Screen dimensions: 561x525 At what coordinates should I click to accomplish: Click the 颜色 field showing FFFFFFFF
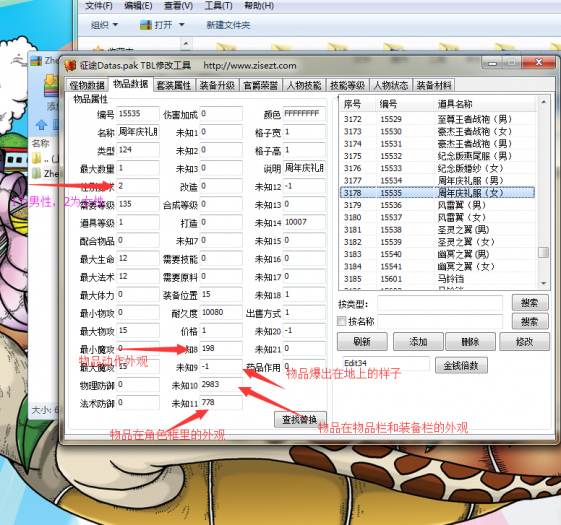(304, 114)
